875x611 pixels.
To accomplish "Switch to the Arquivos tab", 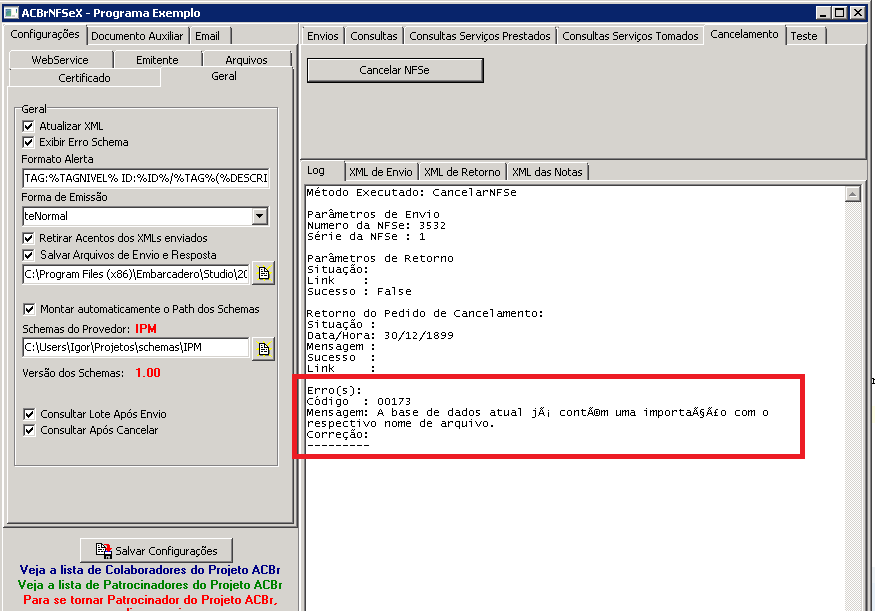I will tap(247, 60).
